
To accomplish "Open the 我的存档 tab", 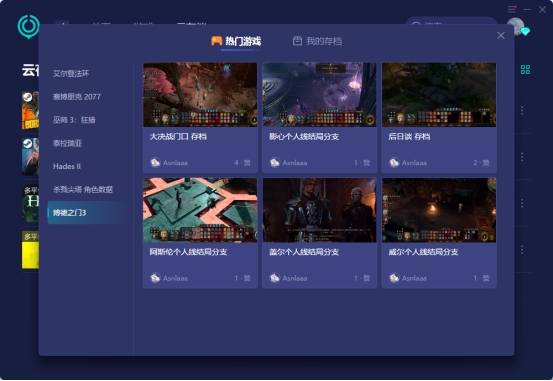I will tap(317, 41).
